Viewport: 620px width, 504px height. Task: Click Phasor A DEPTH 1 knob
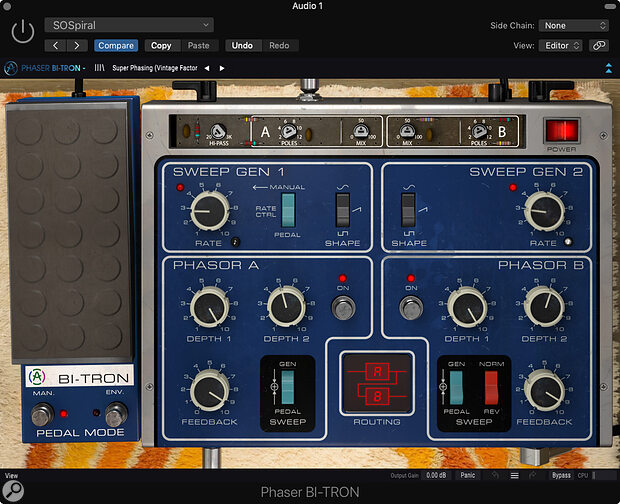tap(210, 307)
